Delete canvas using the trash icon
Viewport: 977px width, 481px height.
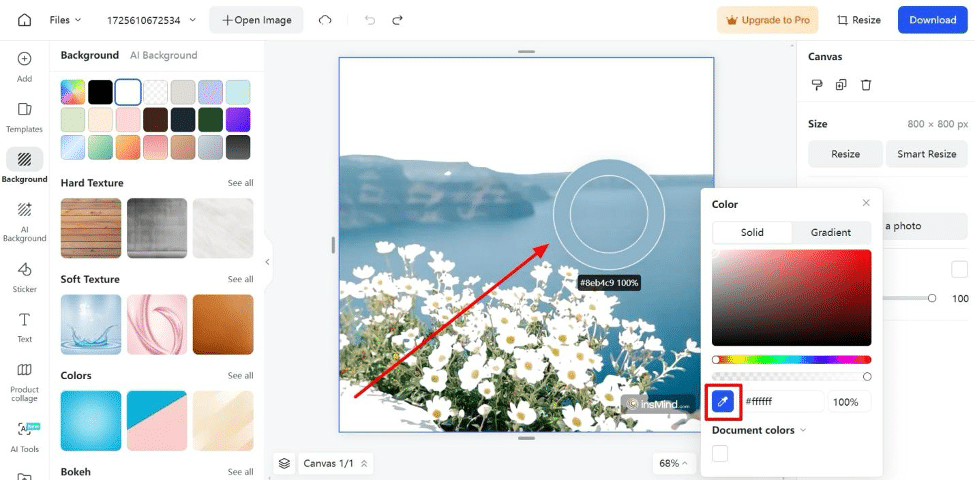click(x=866, y=85)
